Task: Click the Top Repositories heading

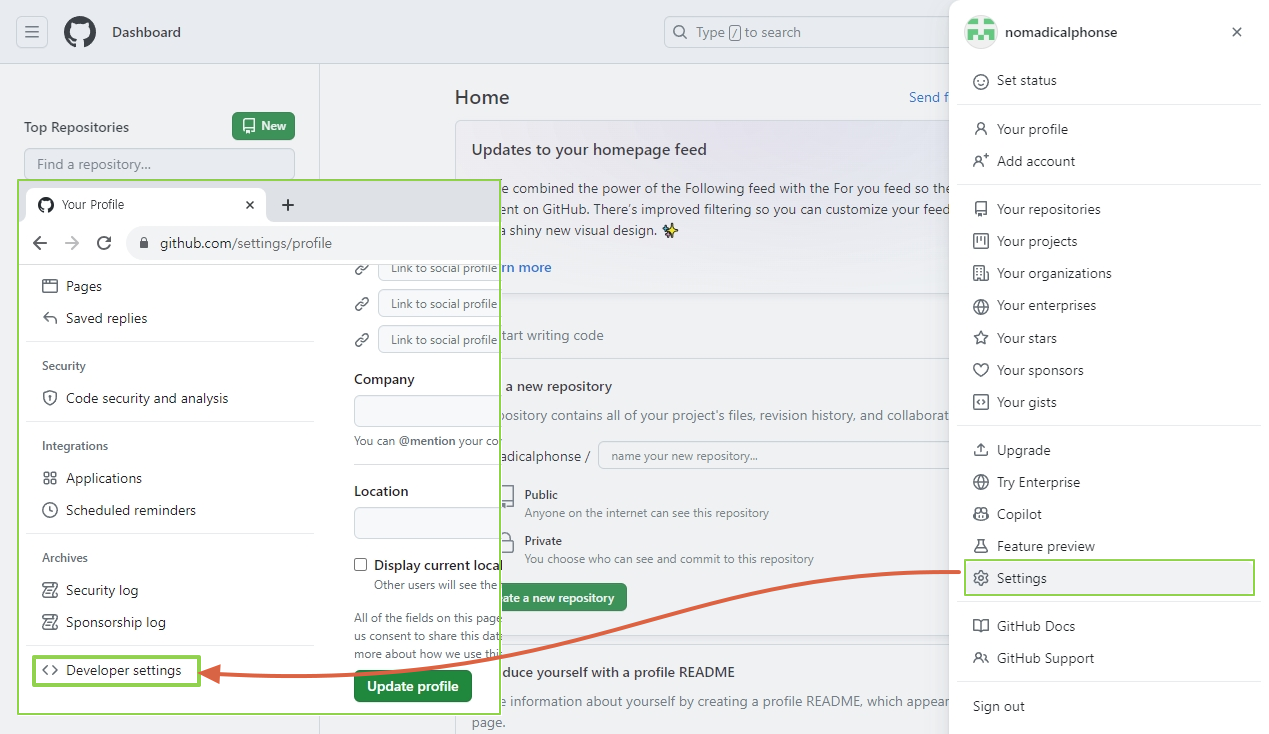Action: coord(76,127)
